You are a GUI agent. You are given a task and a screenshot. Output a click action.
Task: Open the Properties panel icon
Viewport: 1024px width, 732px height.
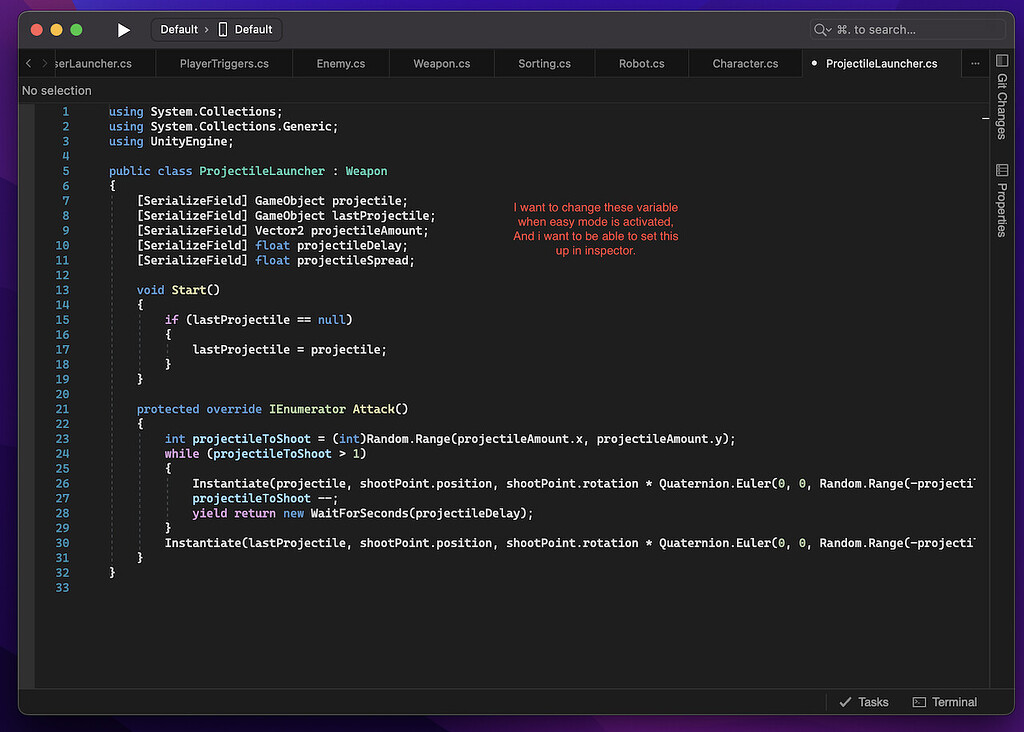coord(1002,170)
